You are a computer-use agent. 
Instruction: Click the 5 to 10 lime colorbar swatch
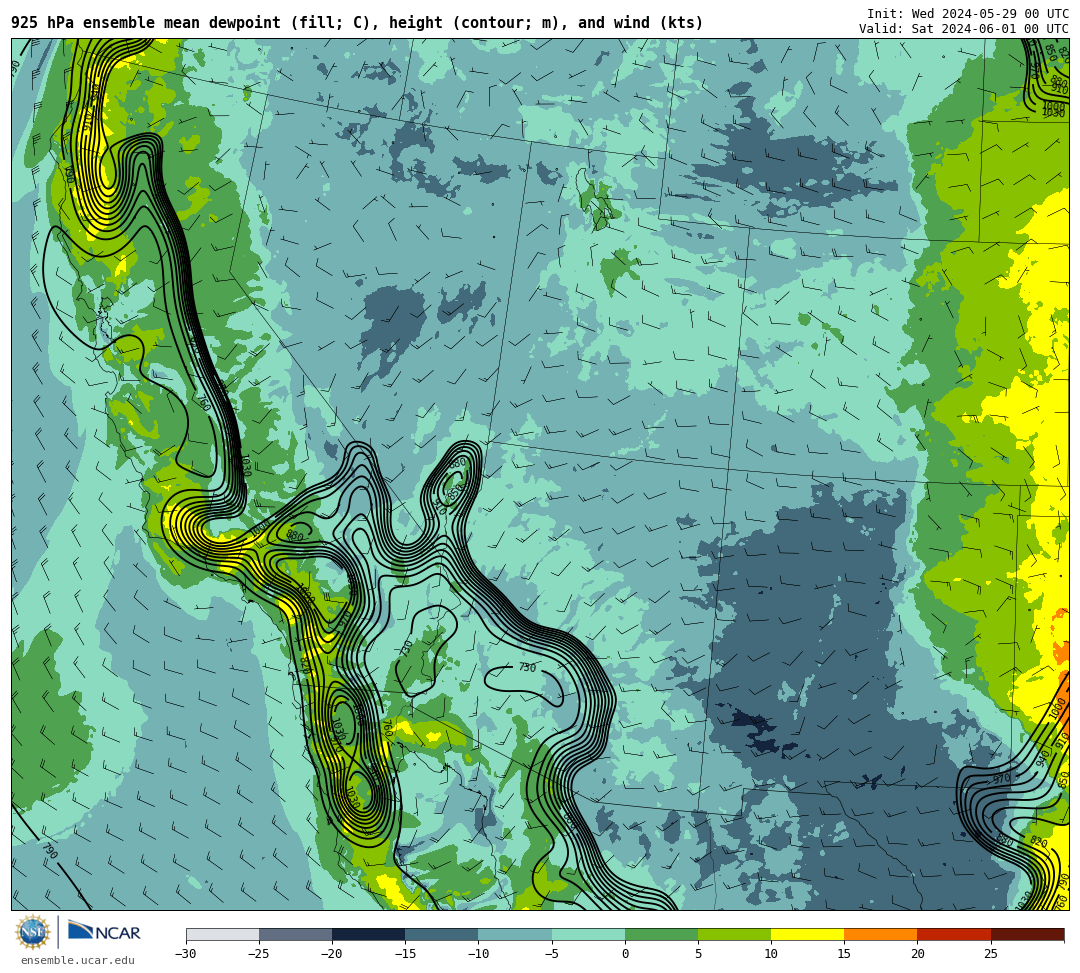coord(734,934)
